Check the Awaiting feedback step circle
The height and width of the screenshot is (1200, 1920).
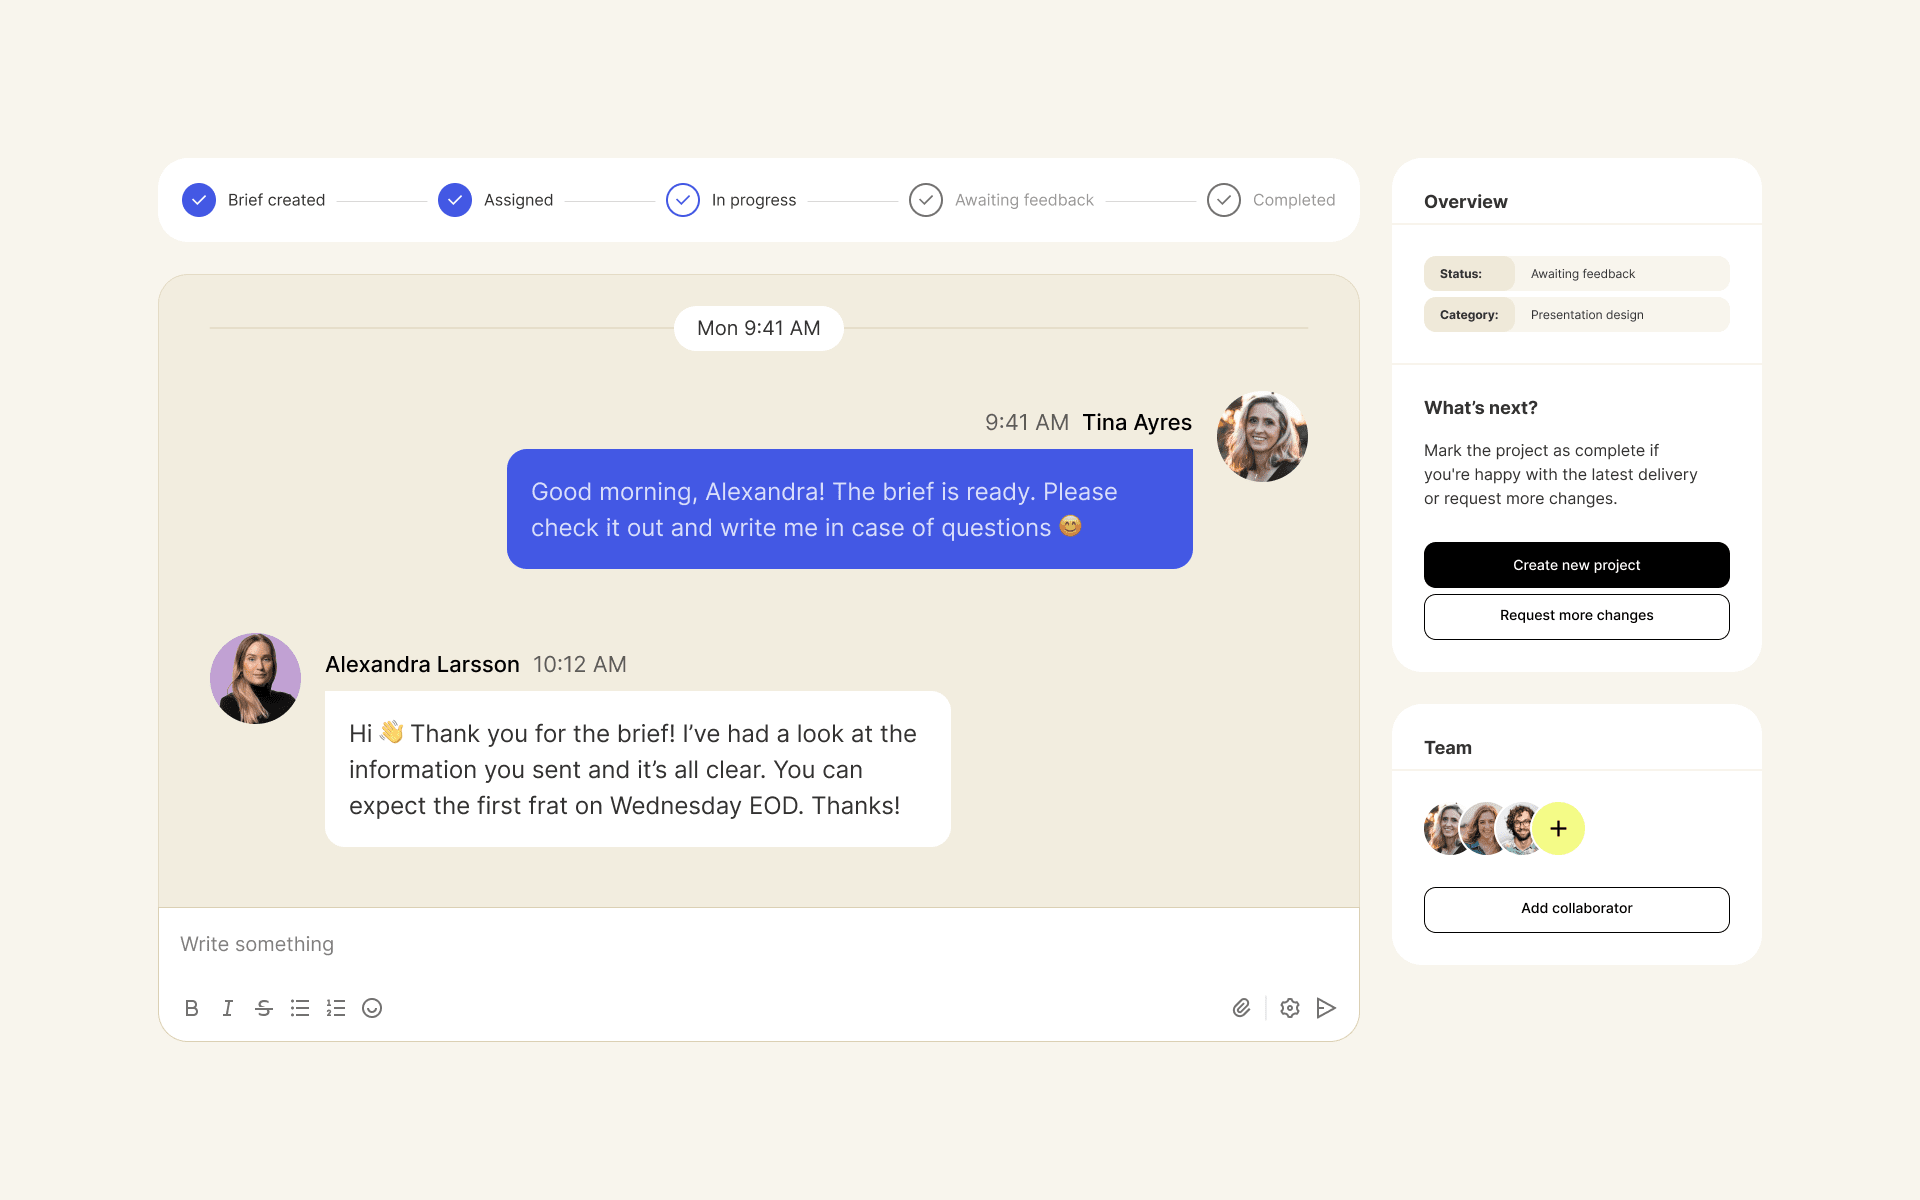926,200
